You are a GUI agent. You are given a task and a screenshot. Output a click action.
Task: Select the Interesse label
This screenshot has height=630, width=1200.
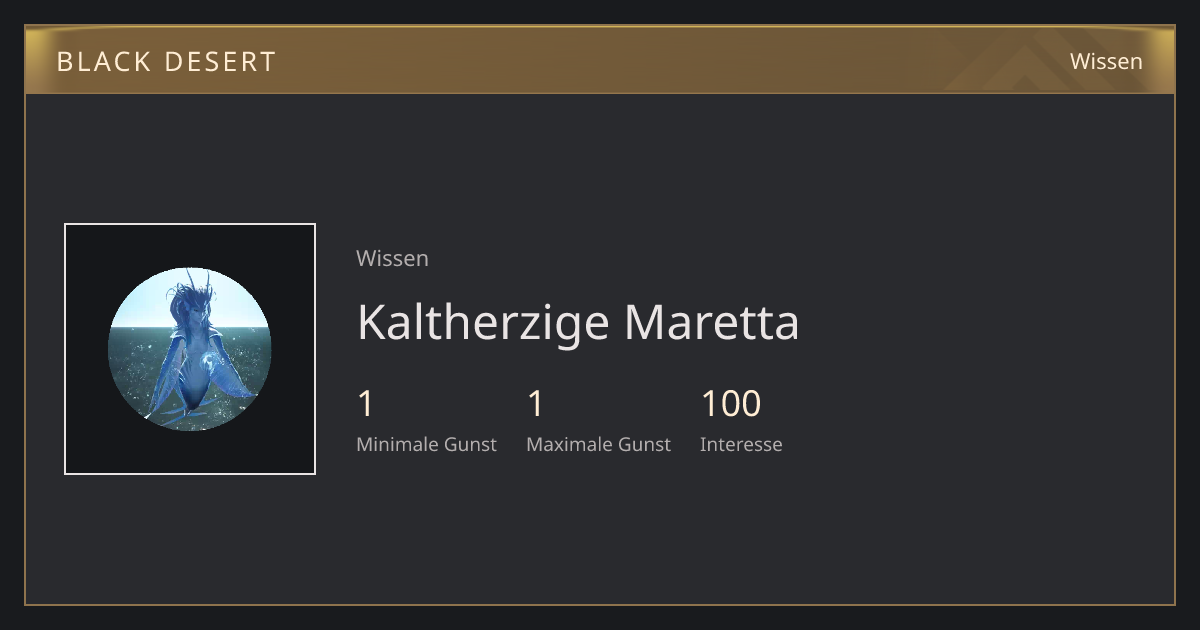pyautogui.click(x=741, y=444)
